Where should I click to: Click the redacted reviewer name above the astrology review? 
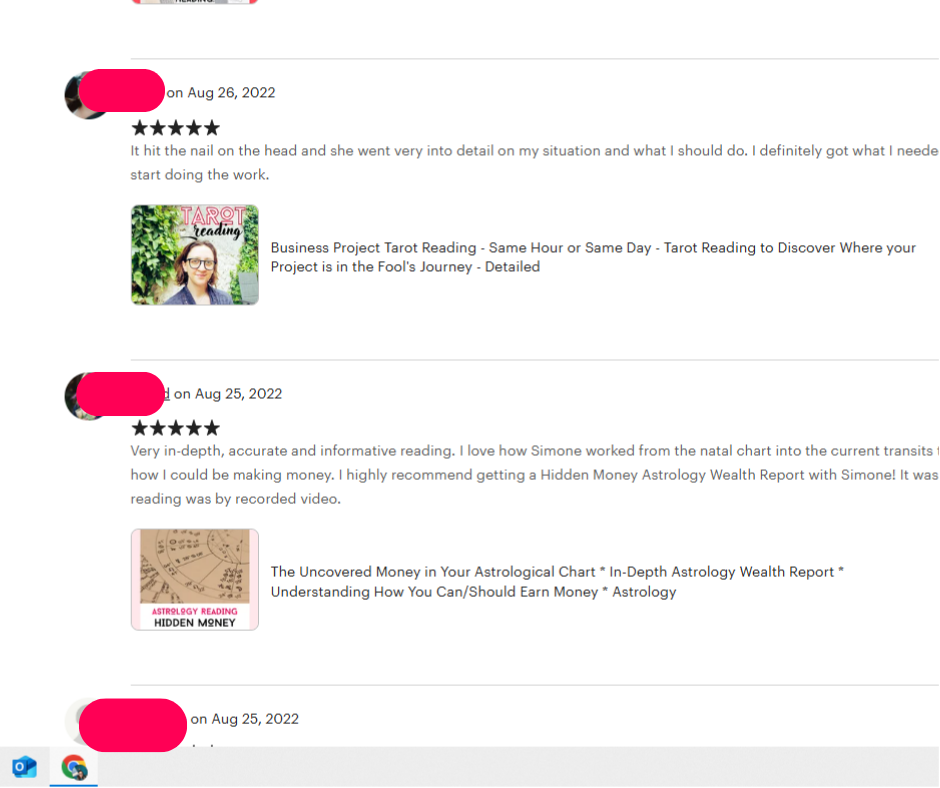tap(120, 394)
